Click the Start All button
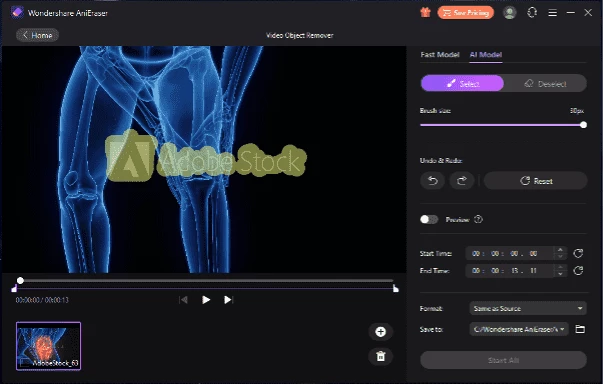 (x=503, y=360)
